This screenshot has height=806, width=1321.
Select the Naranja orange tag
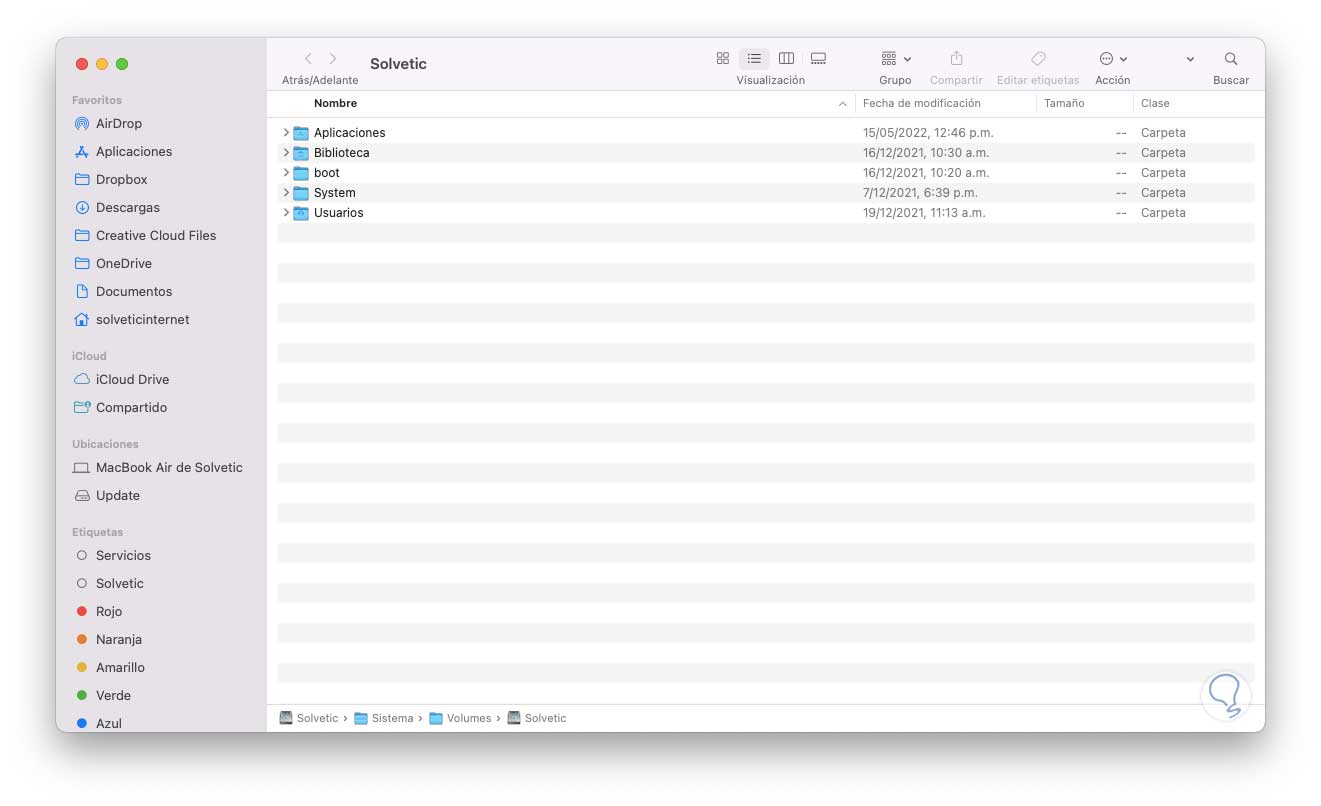[108, 640]
